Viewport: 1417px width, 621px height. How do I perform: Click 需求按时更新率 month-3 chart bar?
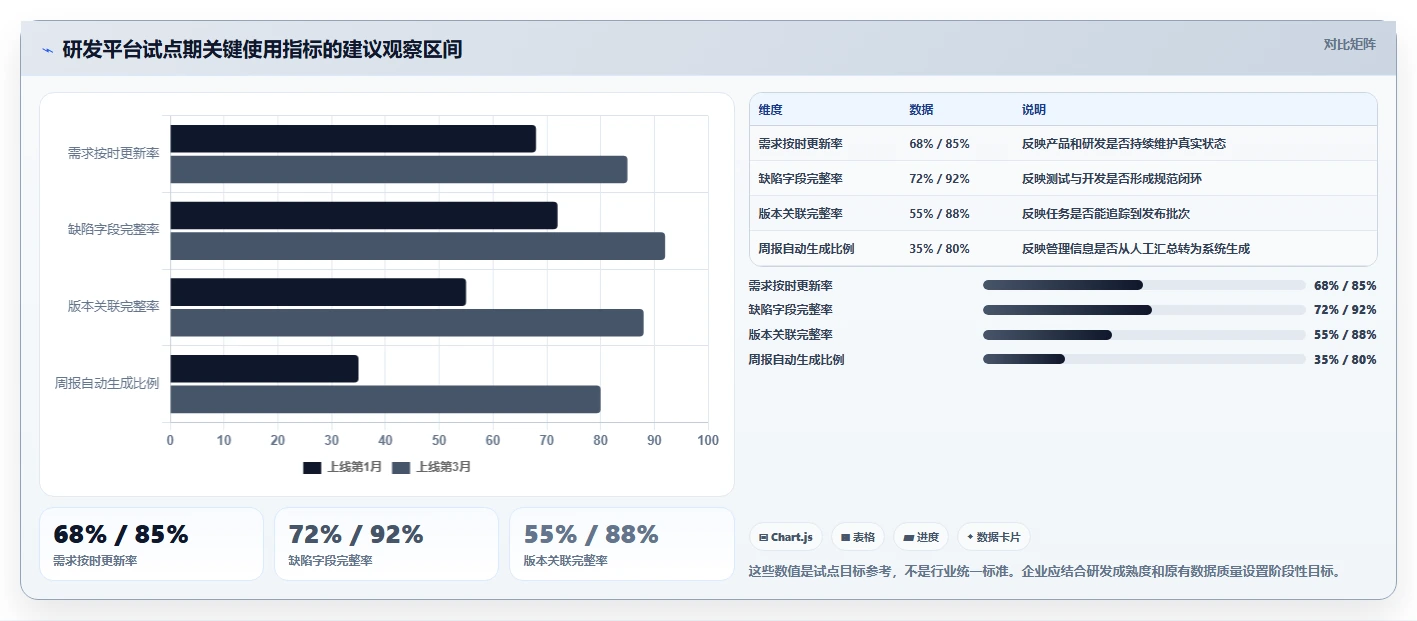point(399,169)
